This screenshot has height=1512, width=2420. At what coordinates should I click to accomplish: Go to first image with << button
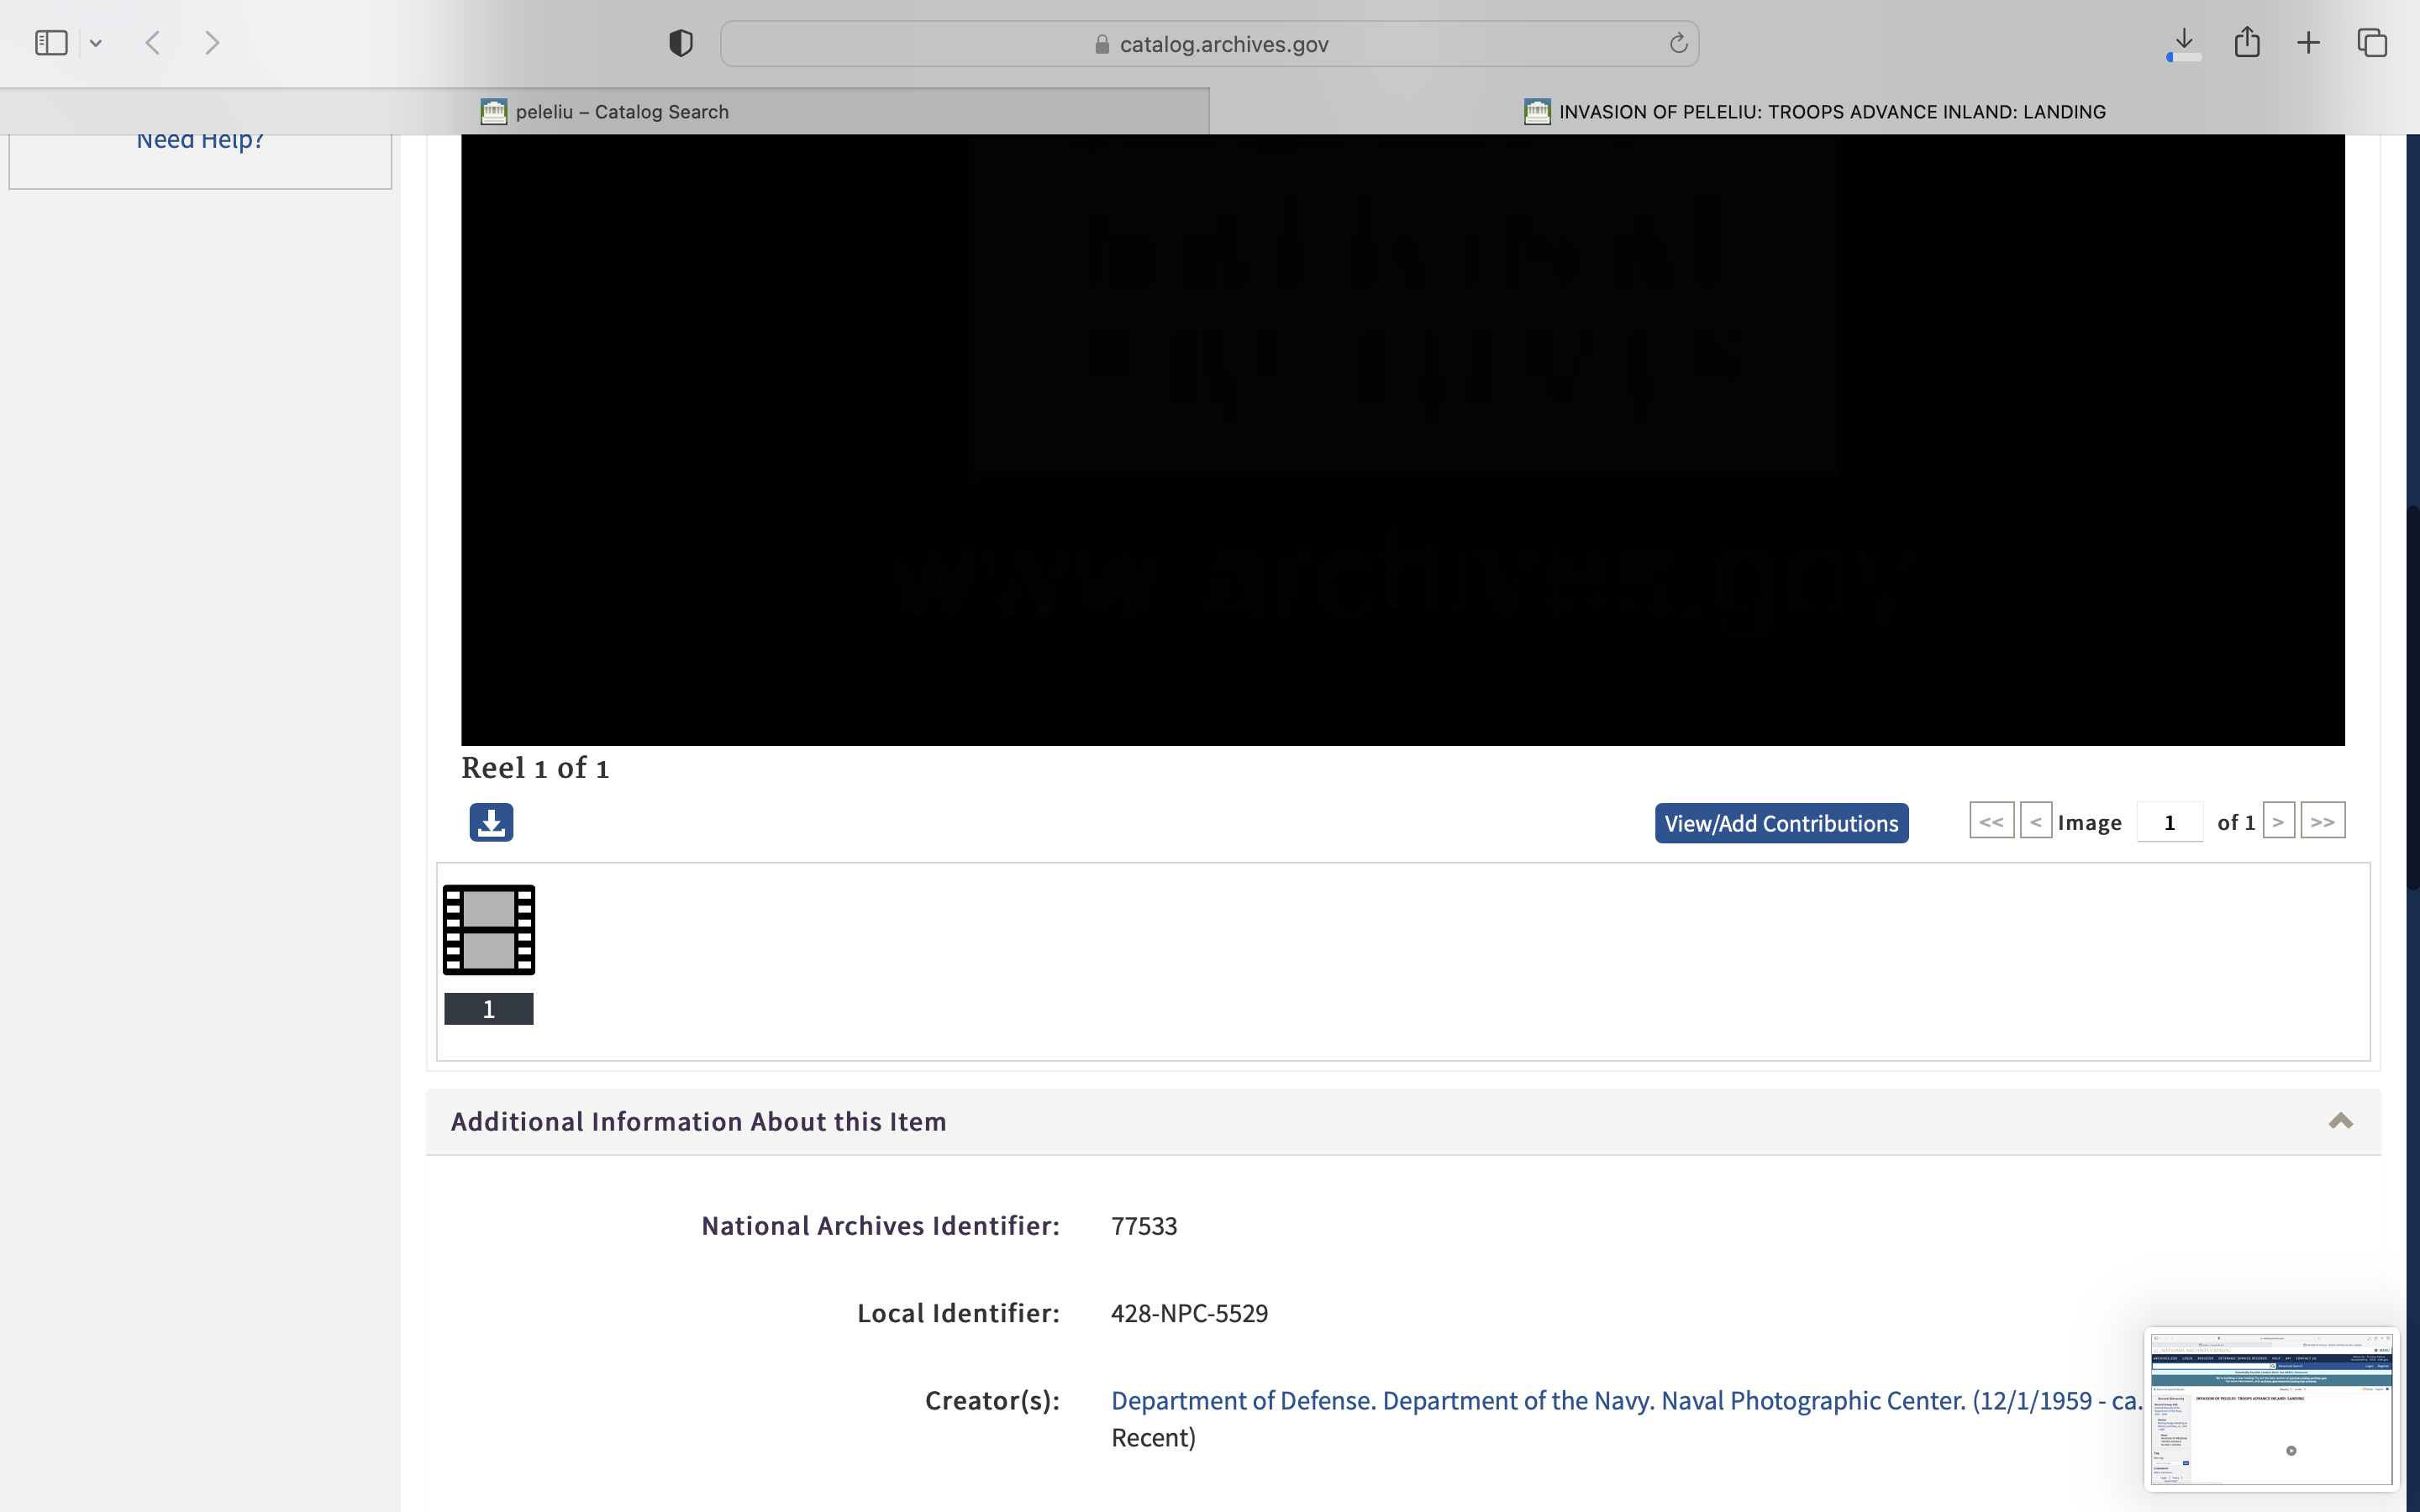[1991, 822]
